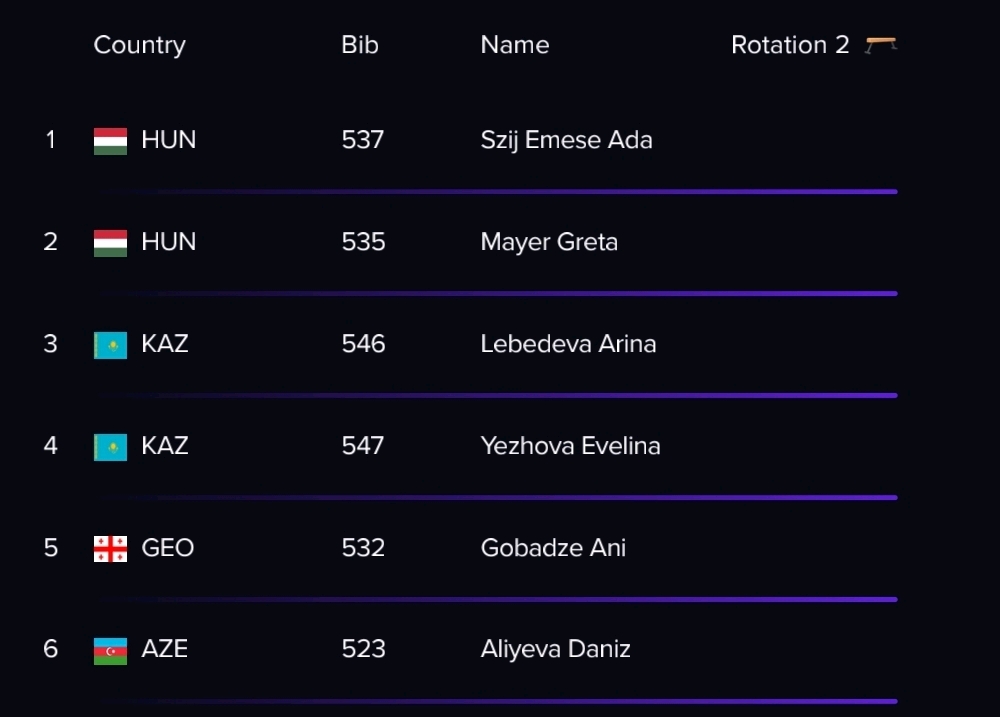Click Hungary flag beside Mayer Greta
The width and height of the screenshot is (1000, 717).
110,243
